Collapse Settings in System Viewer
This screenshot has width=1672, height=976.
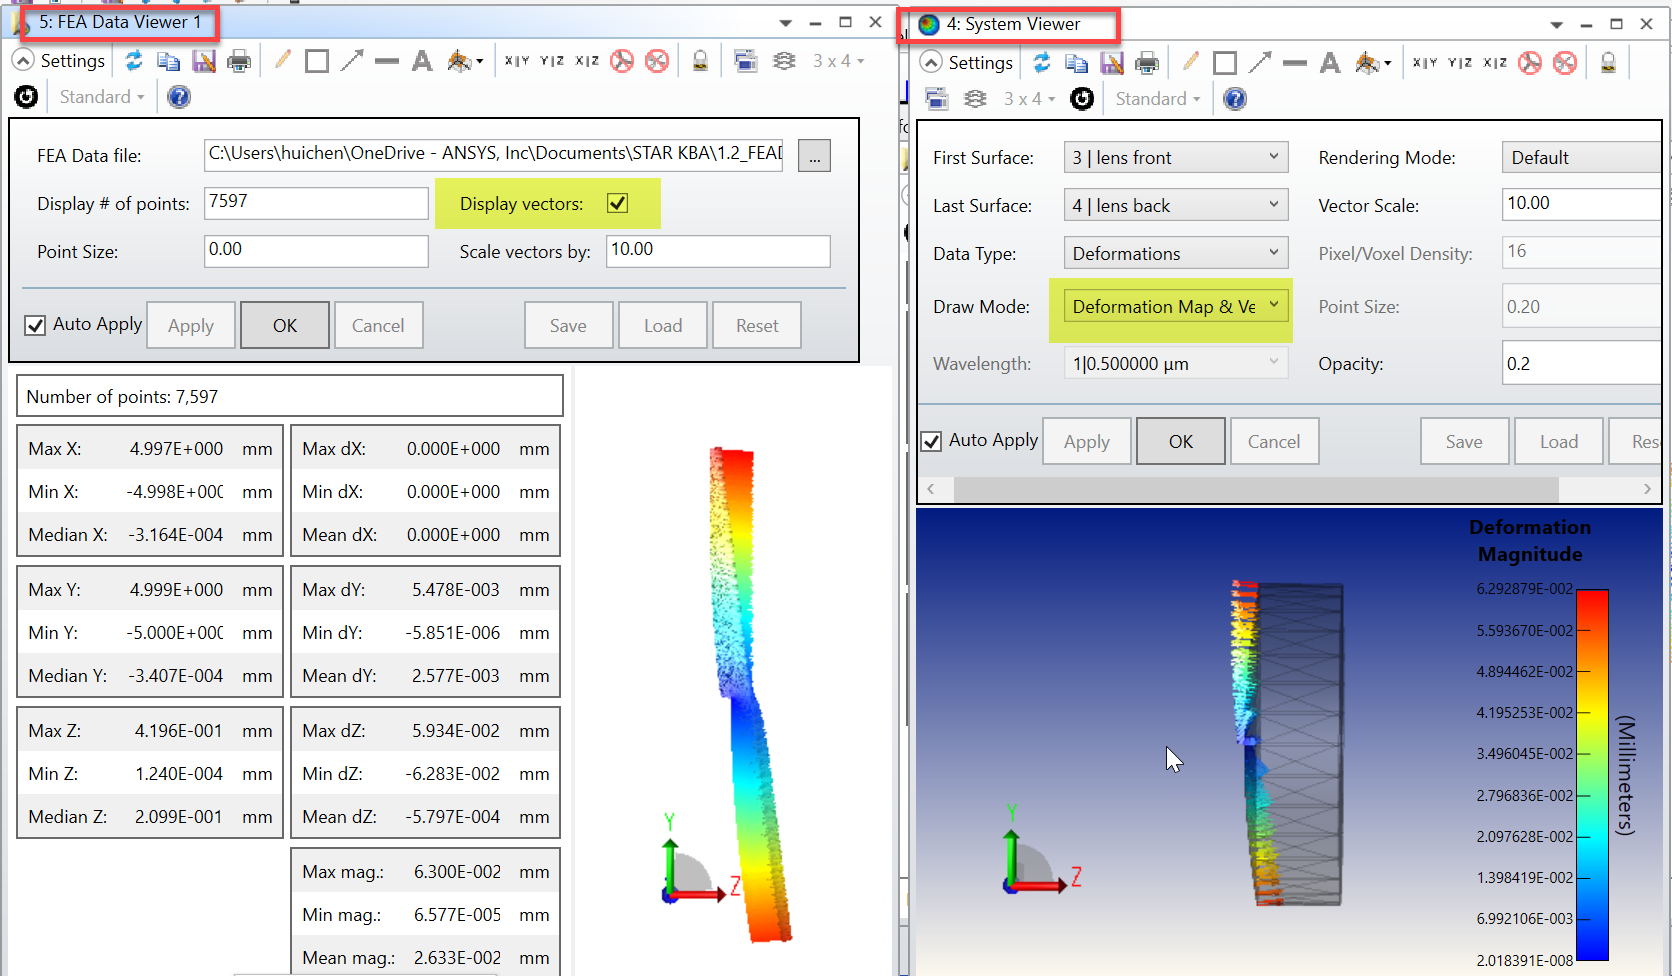[x=931, y=63]
